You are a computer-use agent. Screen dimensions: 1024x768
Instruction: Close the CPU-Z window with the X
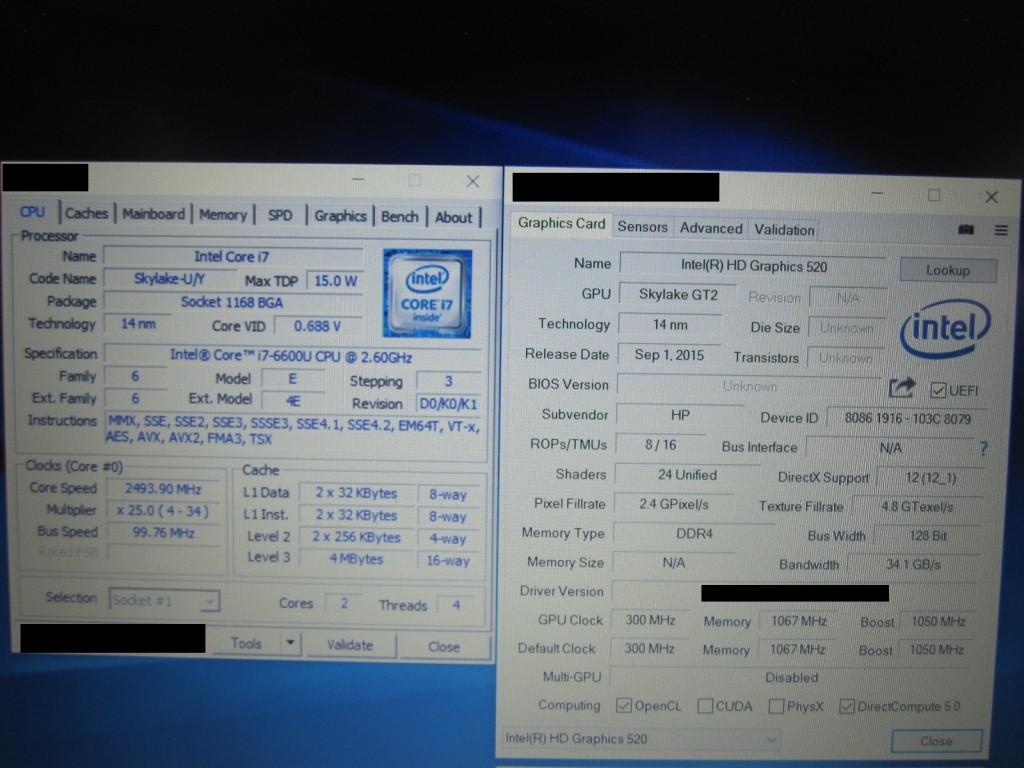click(473, 182)
